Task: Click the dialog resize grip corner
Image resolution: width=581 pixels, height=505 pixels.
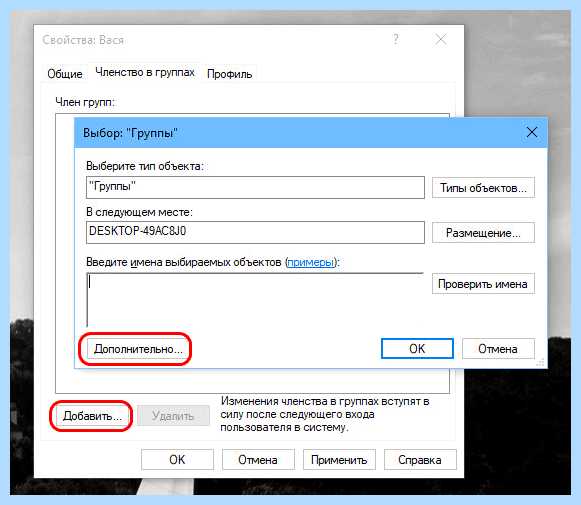Action: (541, 363)
